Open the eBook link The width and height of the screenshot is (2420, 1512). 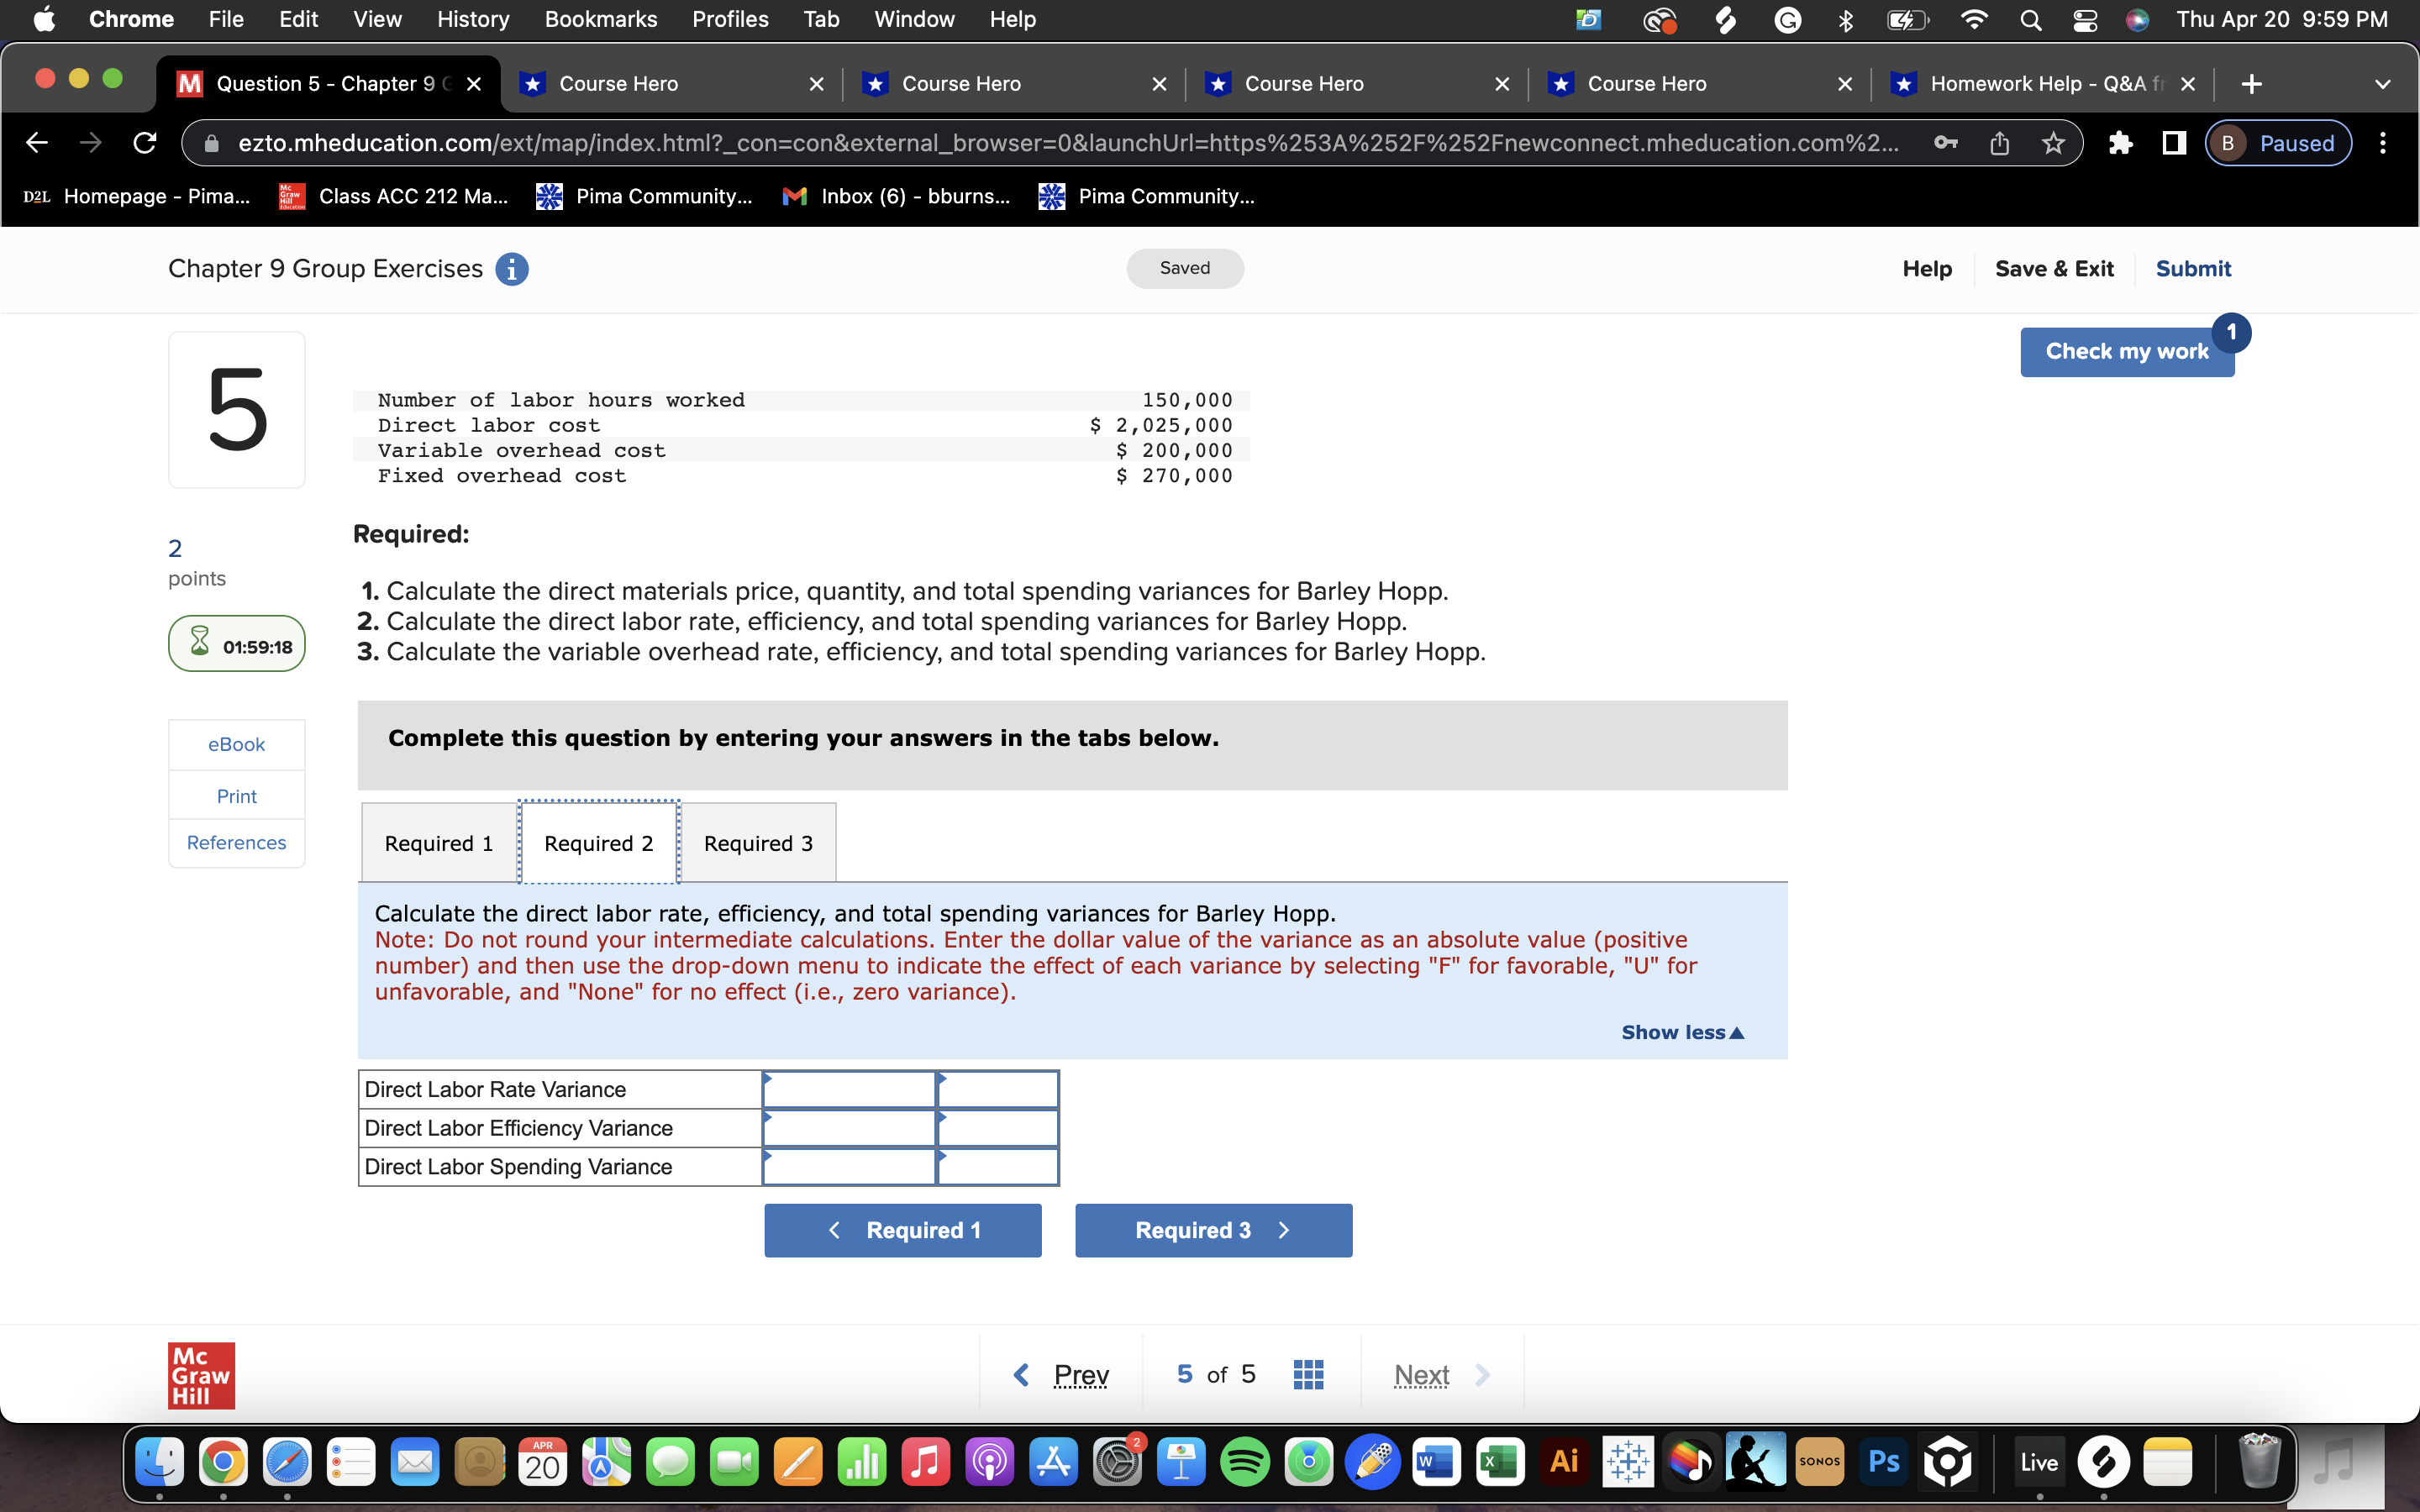236,744
